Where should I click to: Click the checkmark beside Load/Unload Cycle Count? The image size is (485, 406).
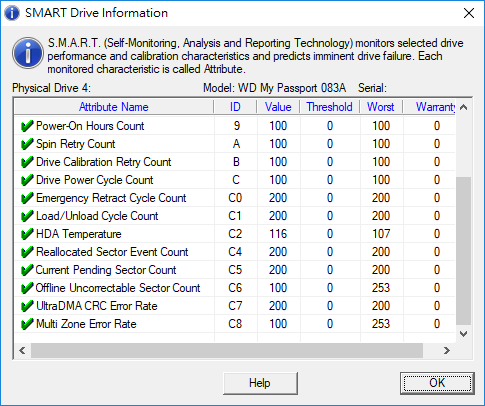pyautogui.click(x=27, y=216)
